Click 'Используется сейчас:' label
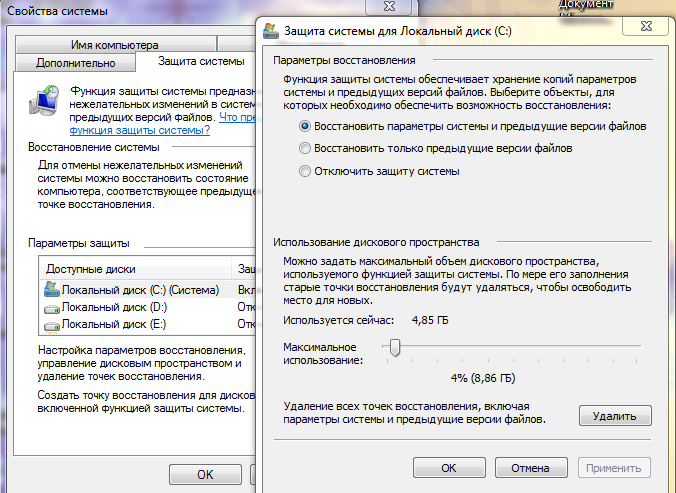 tap(338, 320)
